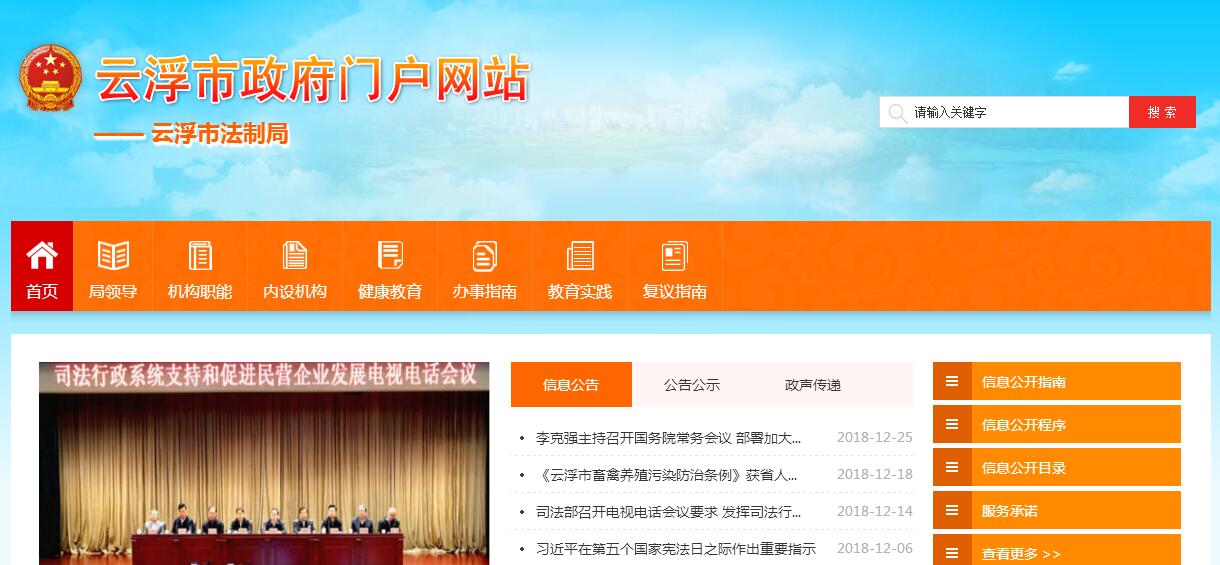Open the 局领导 navigation label
The width and height of the screenshot is (1220, 565).
point(113,292)
